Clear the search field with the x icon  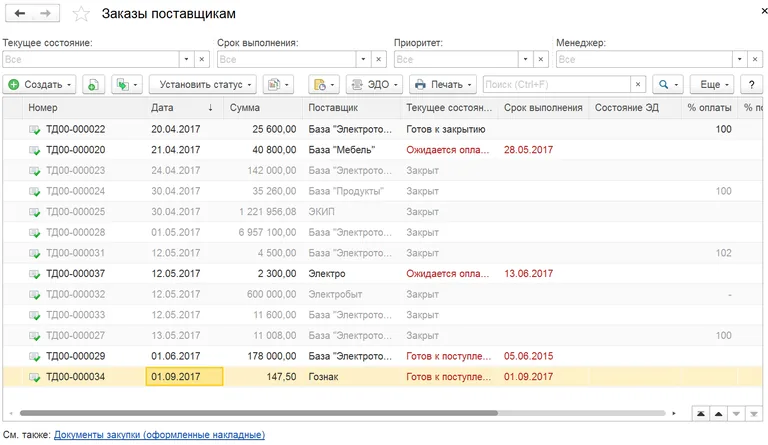pos(637,85)
